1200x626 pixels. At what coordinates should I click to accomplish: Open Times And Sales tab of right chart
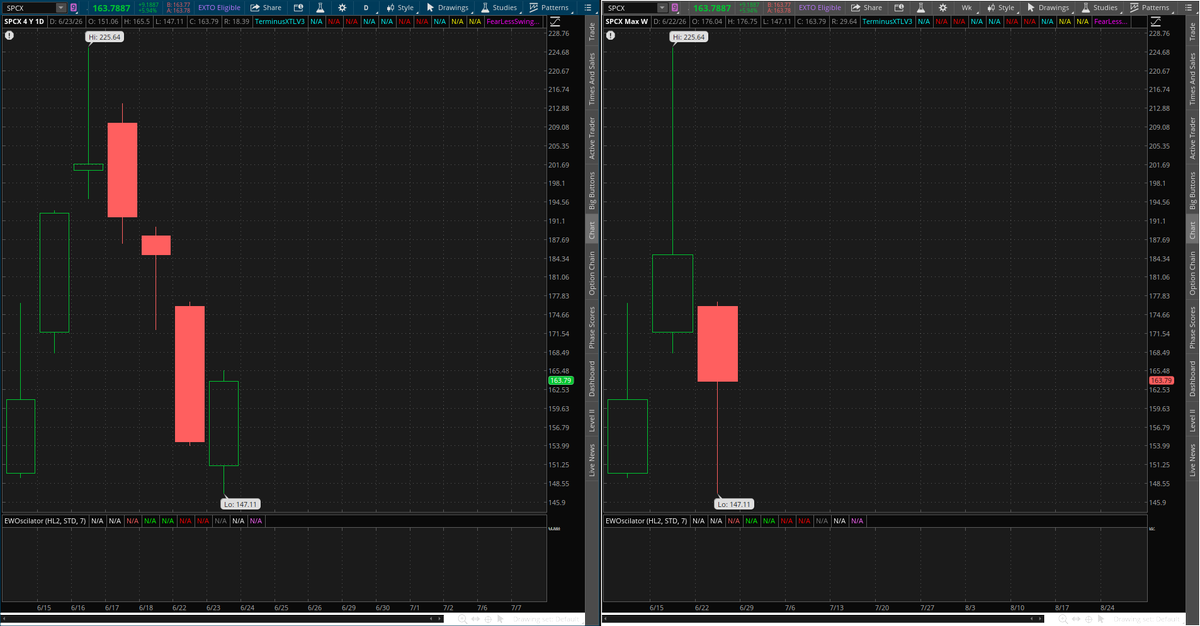pos(1192,80)
